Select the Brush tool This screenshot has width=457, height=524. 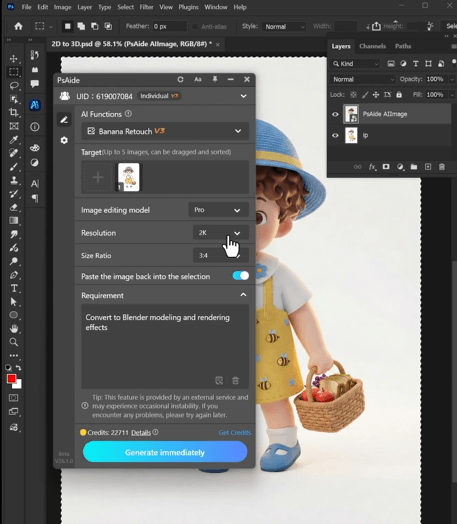pyautogui.click(x=14, y=167)
